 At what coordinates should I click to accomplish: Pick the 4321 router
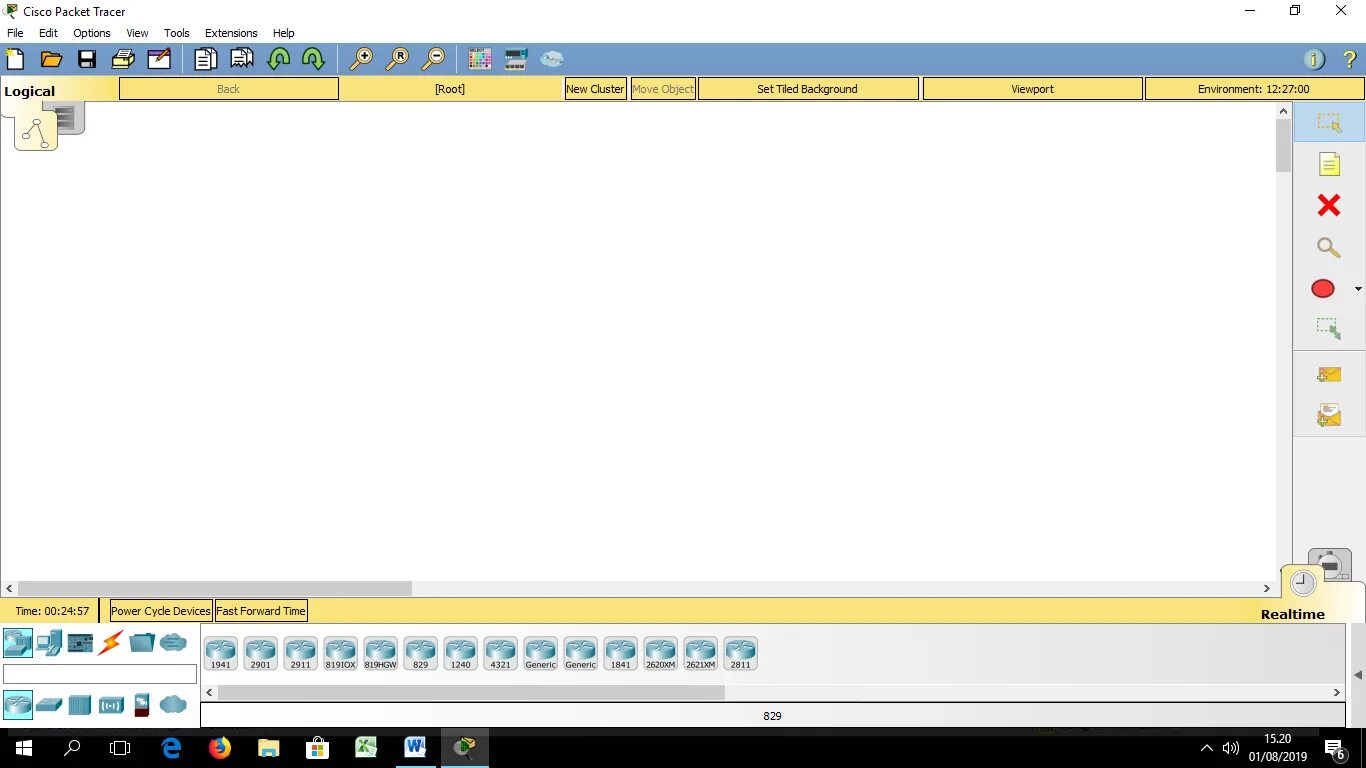501,653
